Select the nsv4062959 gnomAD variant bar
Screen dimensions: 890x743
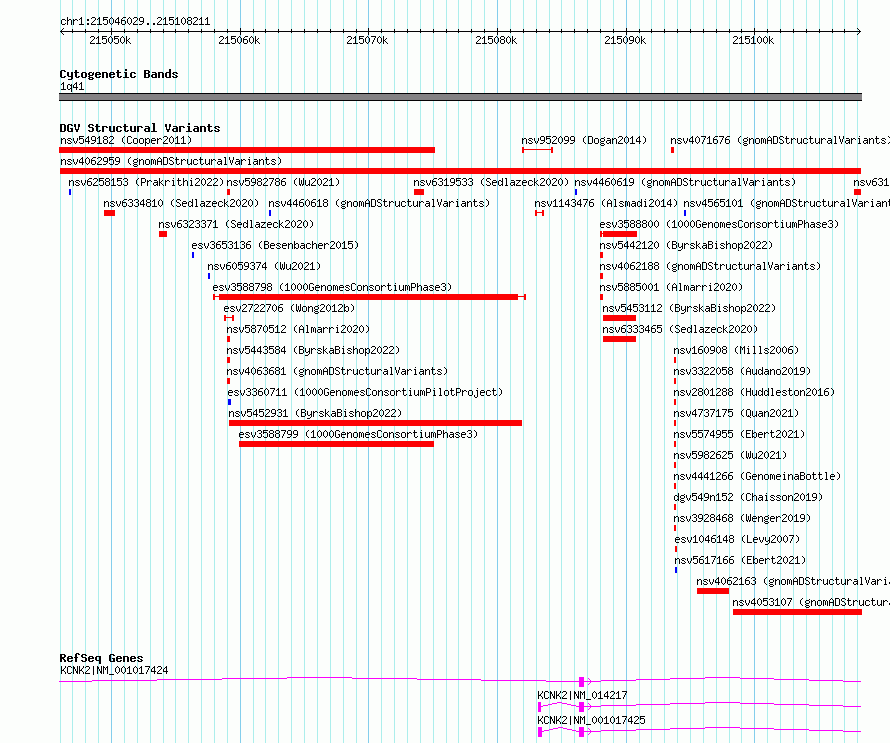click(x=460, y=171)
